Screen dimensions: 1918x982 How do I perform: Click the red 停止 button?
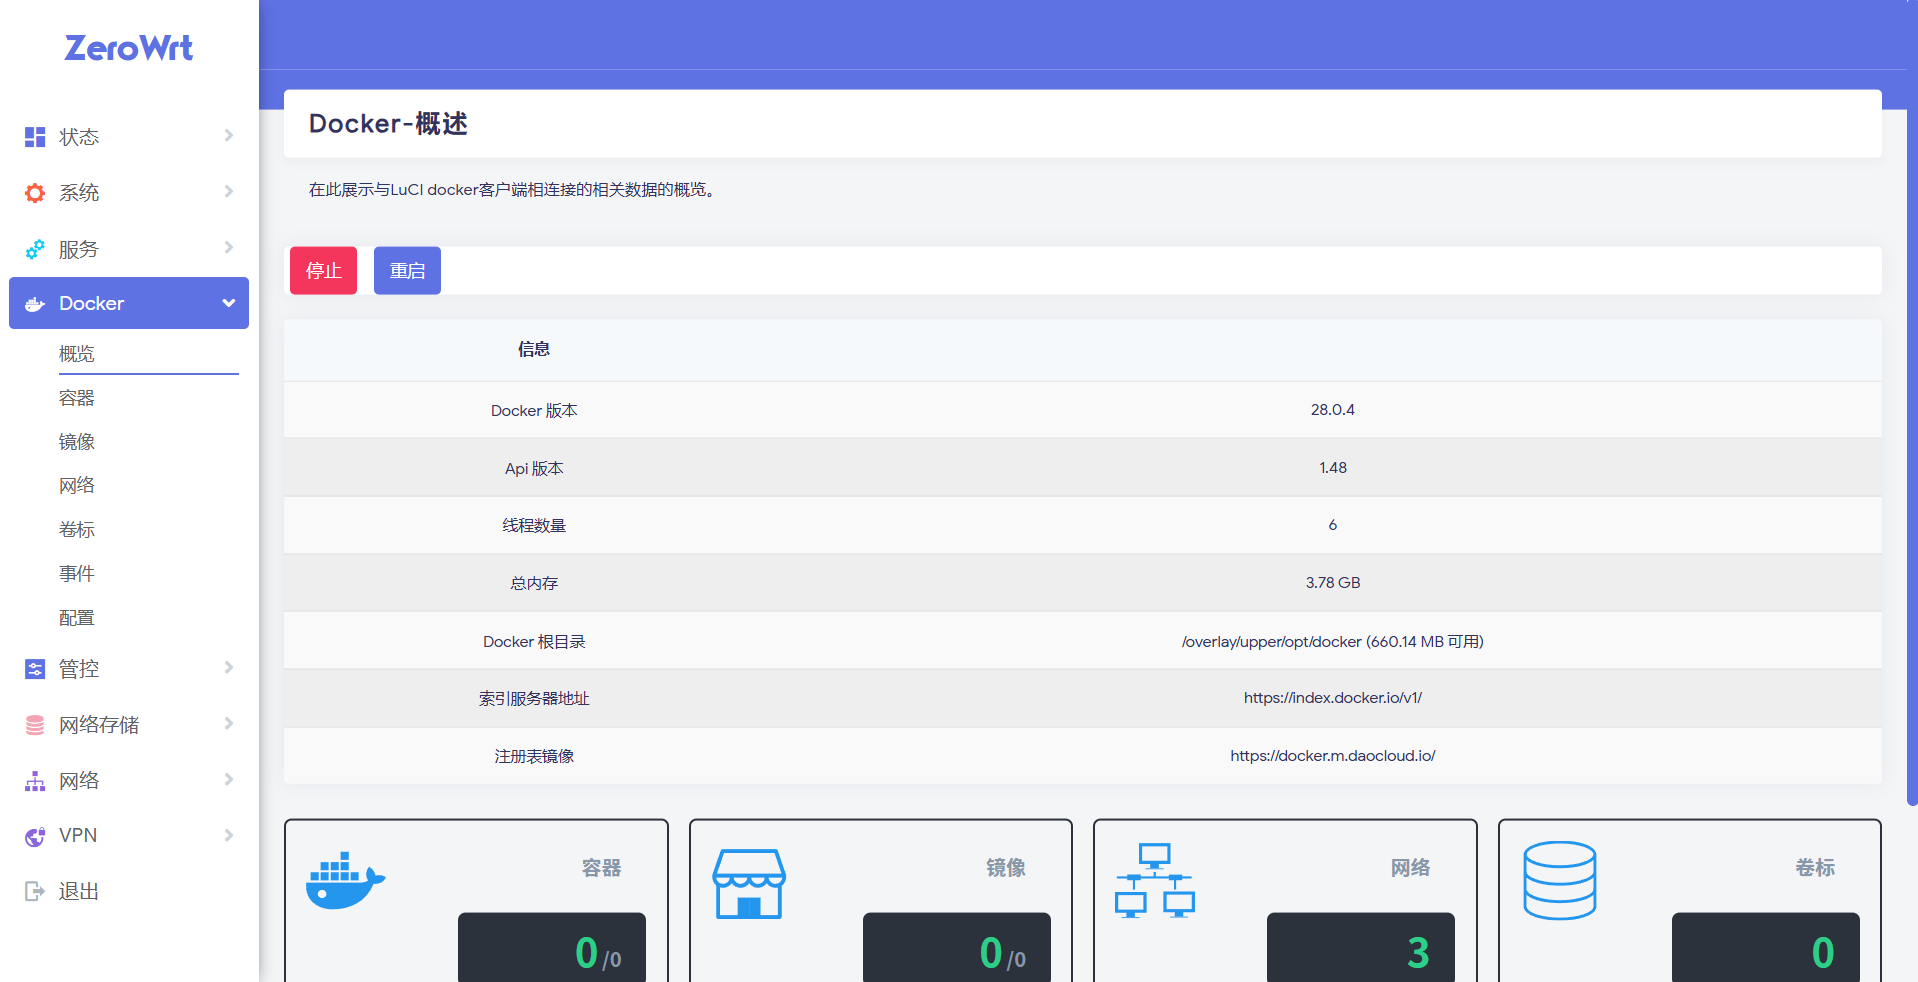(x=323, y=271)
